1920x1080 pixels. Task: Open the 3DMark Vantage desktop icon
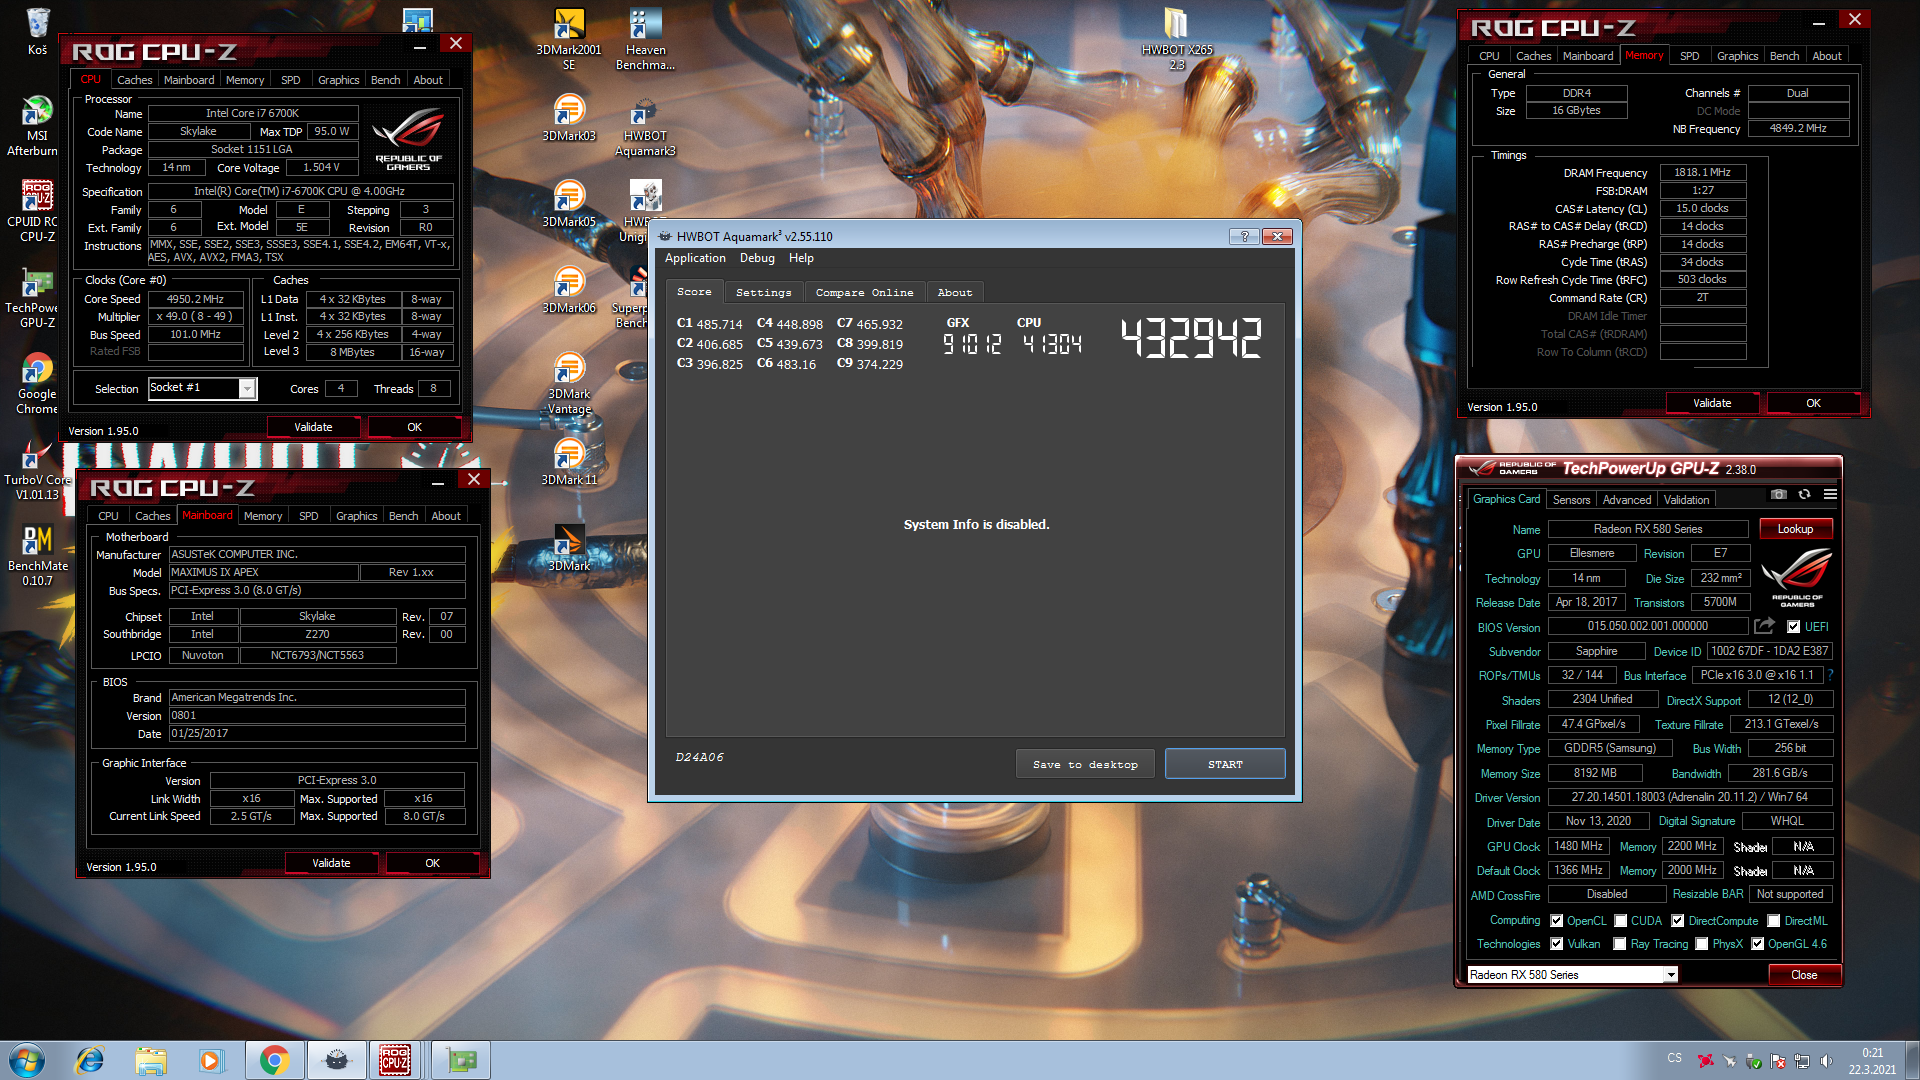[x=569, y=383]
